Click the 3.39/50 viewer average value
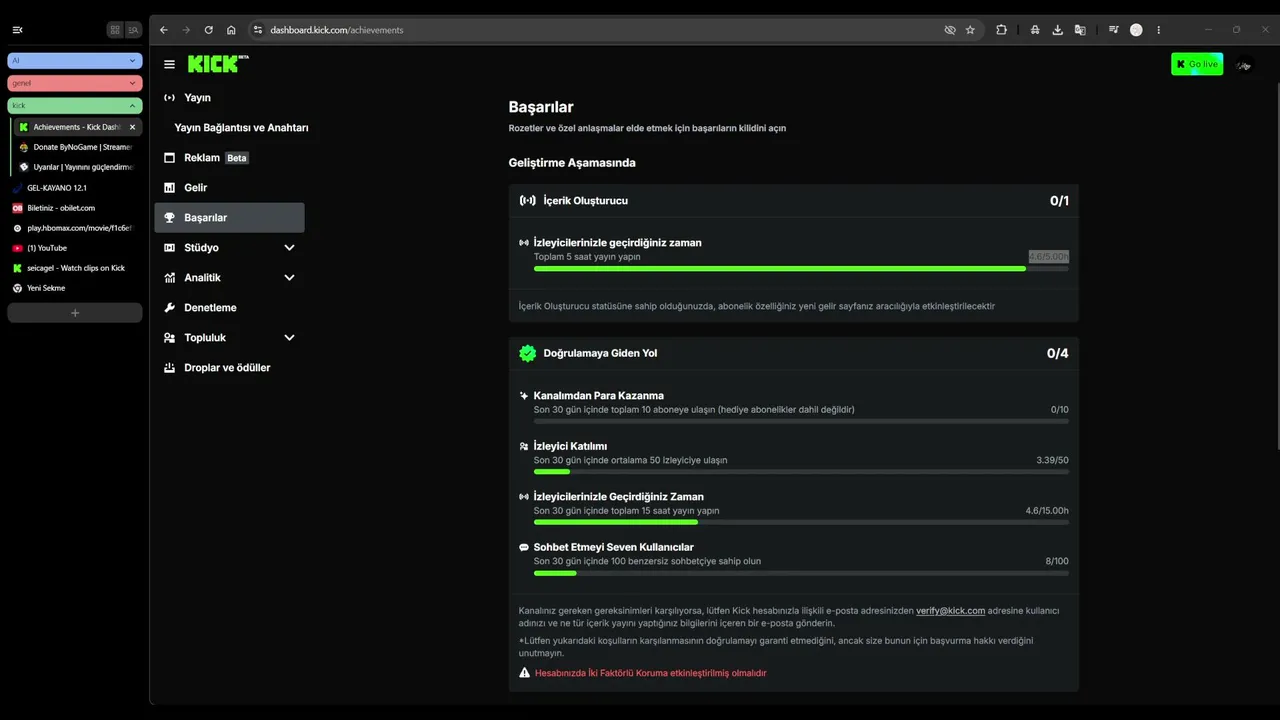 (1052, 460)
